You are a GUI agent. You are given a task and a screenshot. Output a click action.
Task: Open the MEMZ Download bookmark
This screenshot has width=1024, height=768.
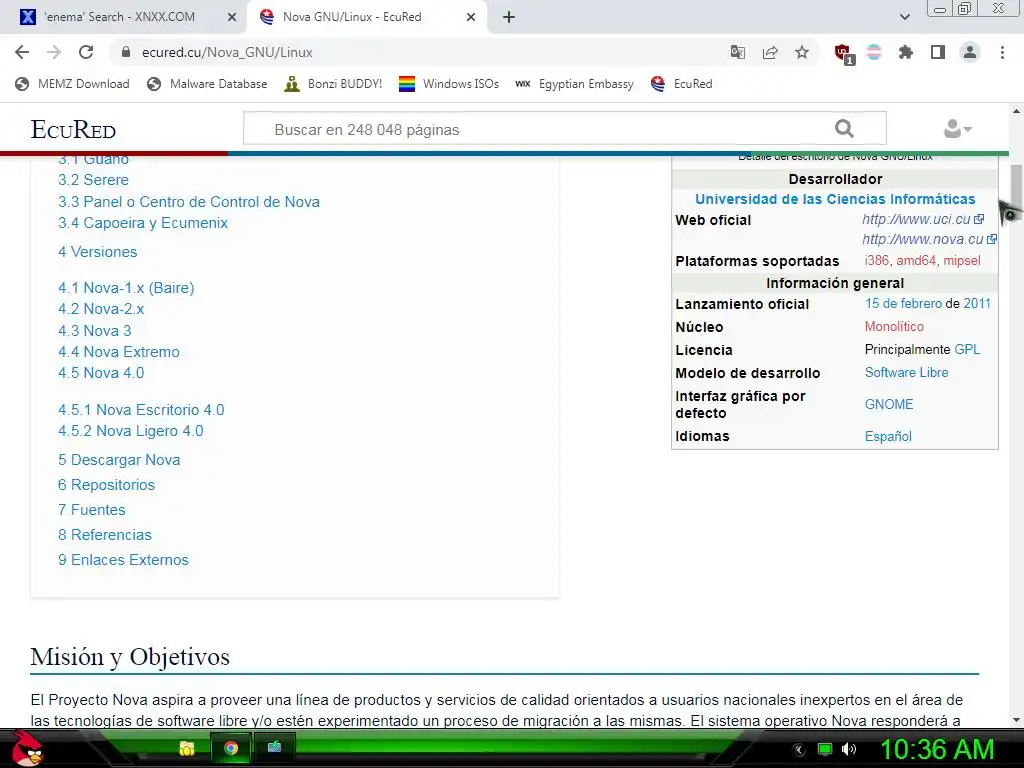click(x=72, y=84)
